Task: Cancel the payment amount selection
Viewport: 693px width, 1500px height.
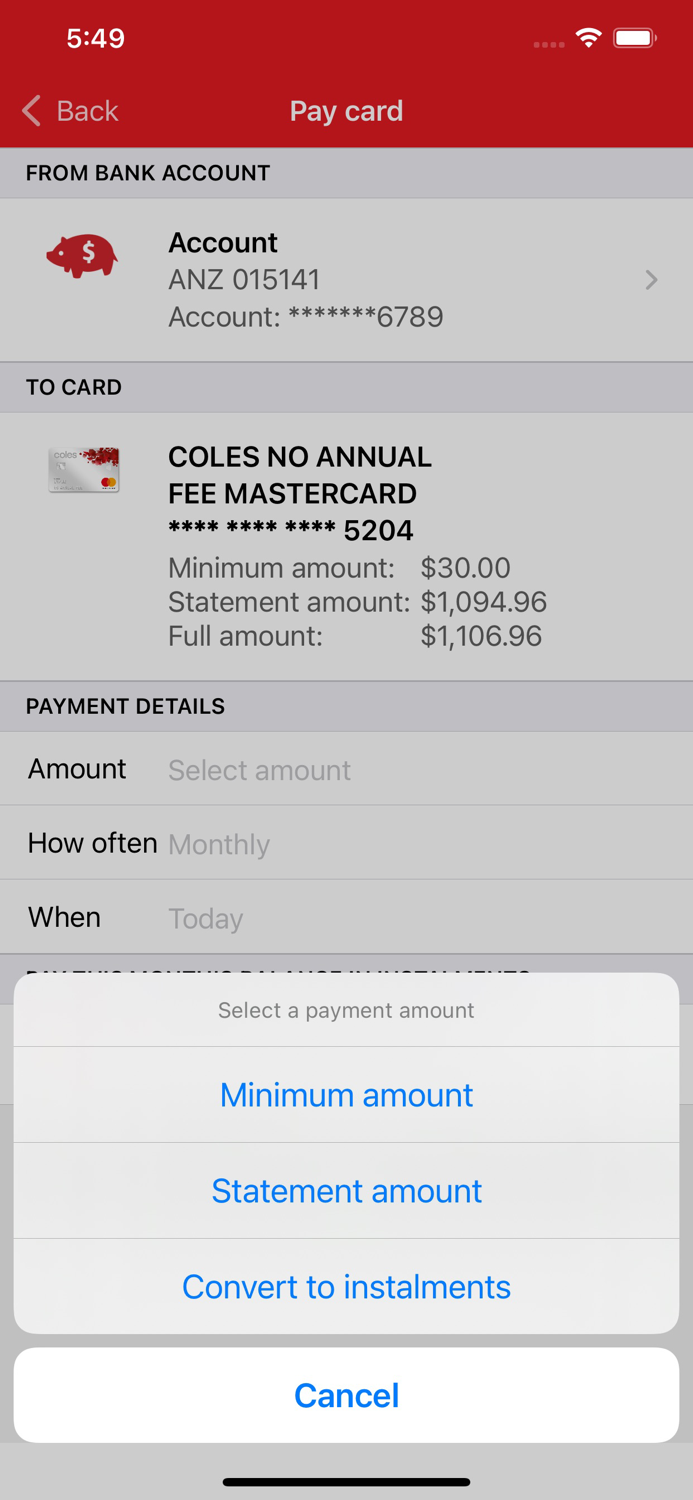Action: (346, 1395)
